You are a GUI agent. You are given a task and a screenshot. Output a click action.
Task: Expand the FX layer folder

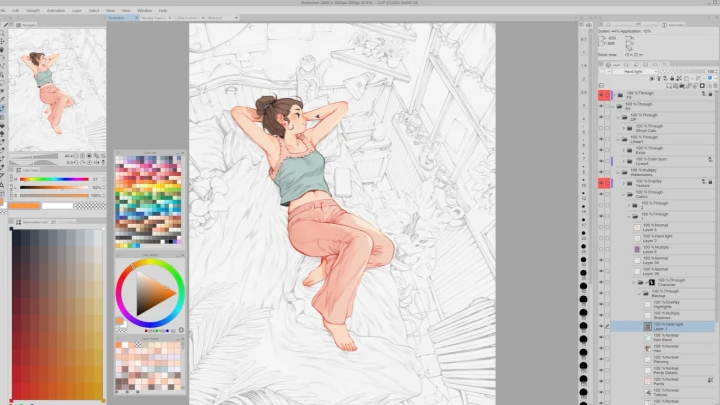614,95
